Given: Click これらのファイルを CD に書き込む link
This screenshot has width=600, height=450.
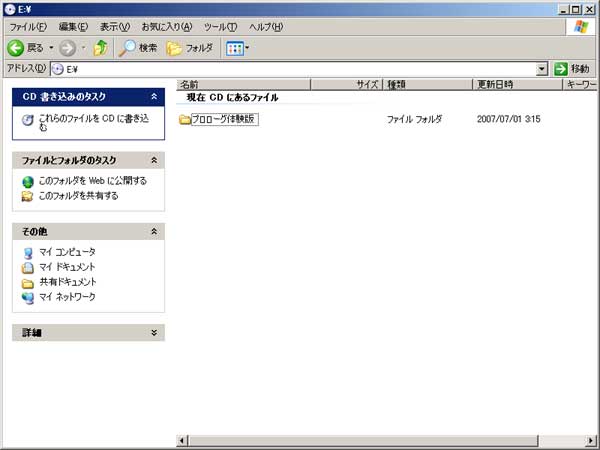Looking at the screenshot, I should 94,122.
